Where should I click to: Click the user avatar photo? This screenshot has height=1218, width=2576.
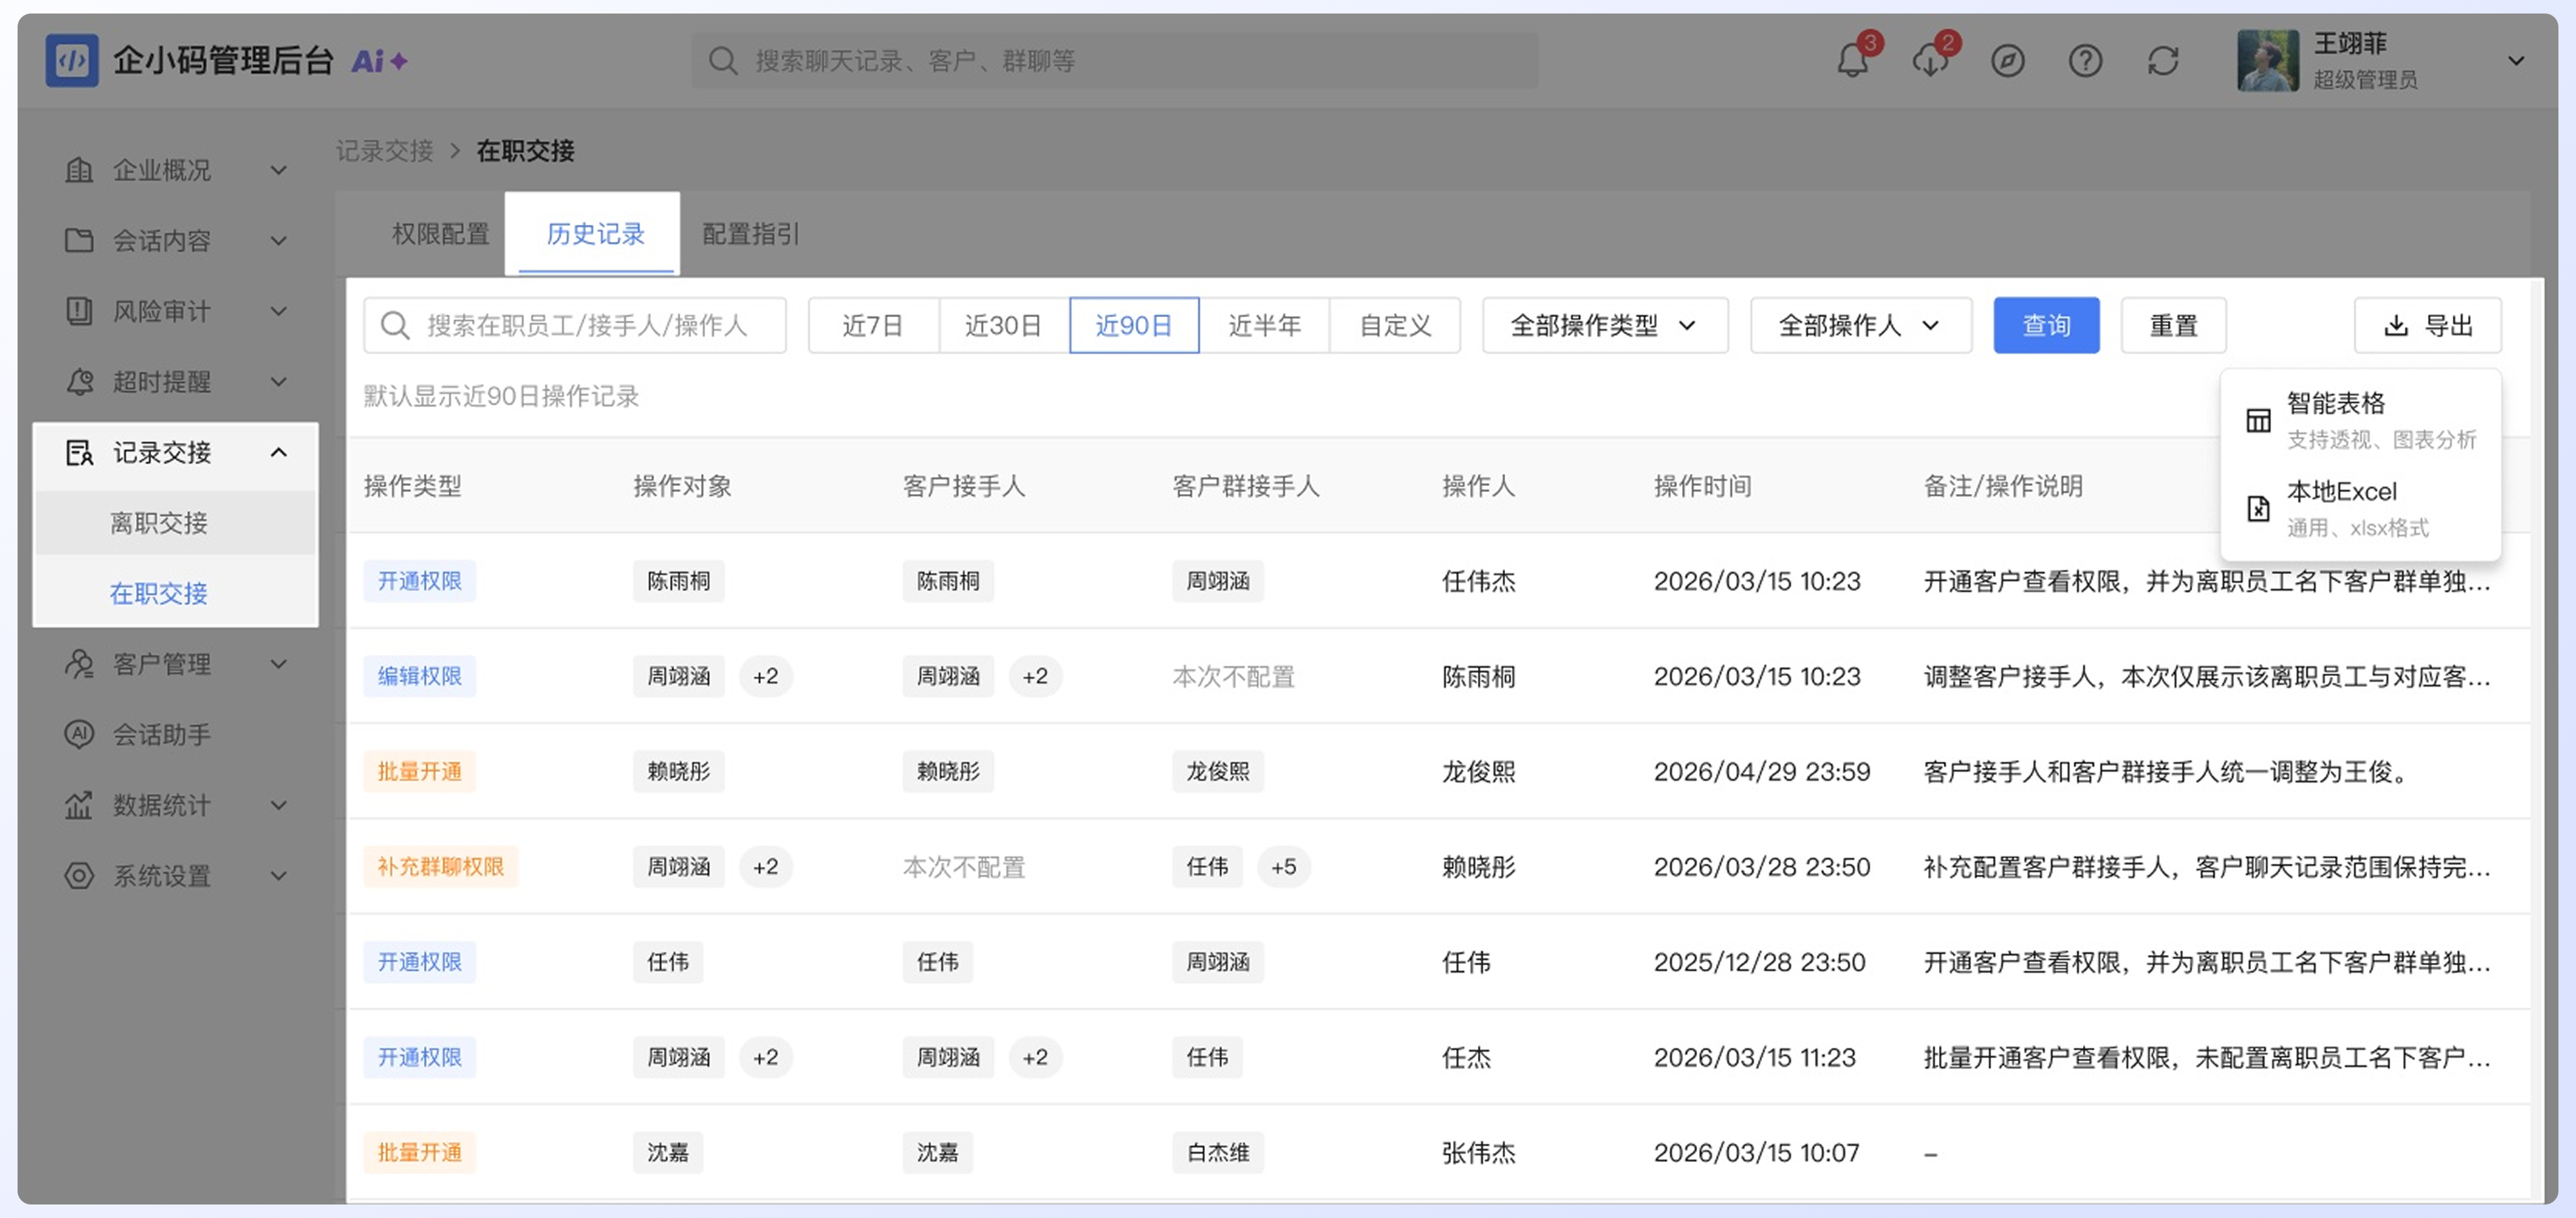click(2268, 61)
